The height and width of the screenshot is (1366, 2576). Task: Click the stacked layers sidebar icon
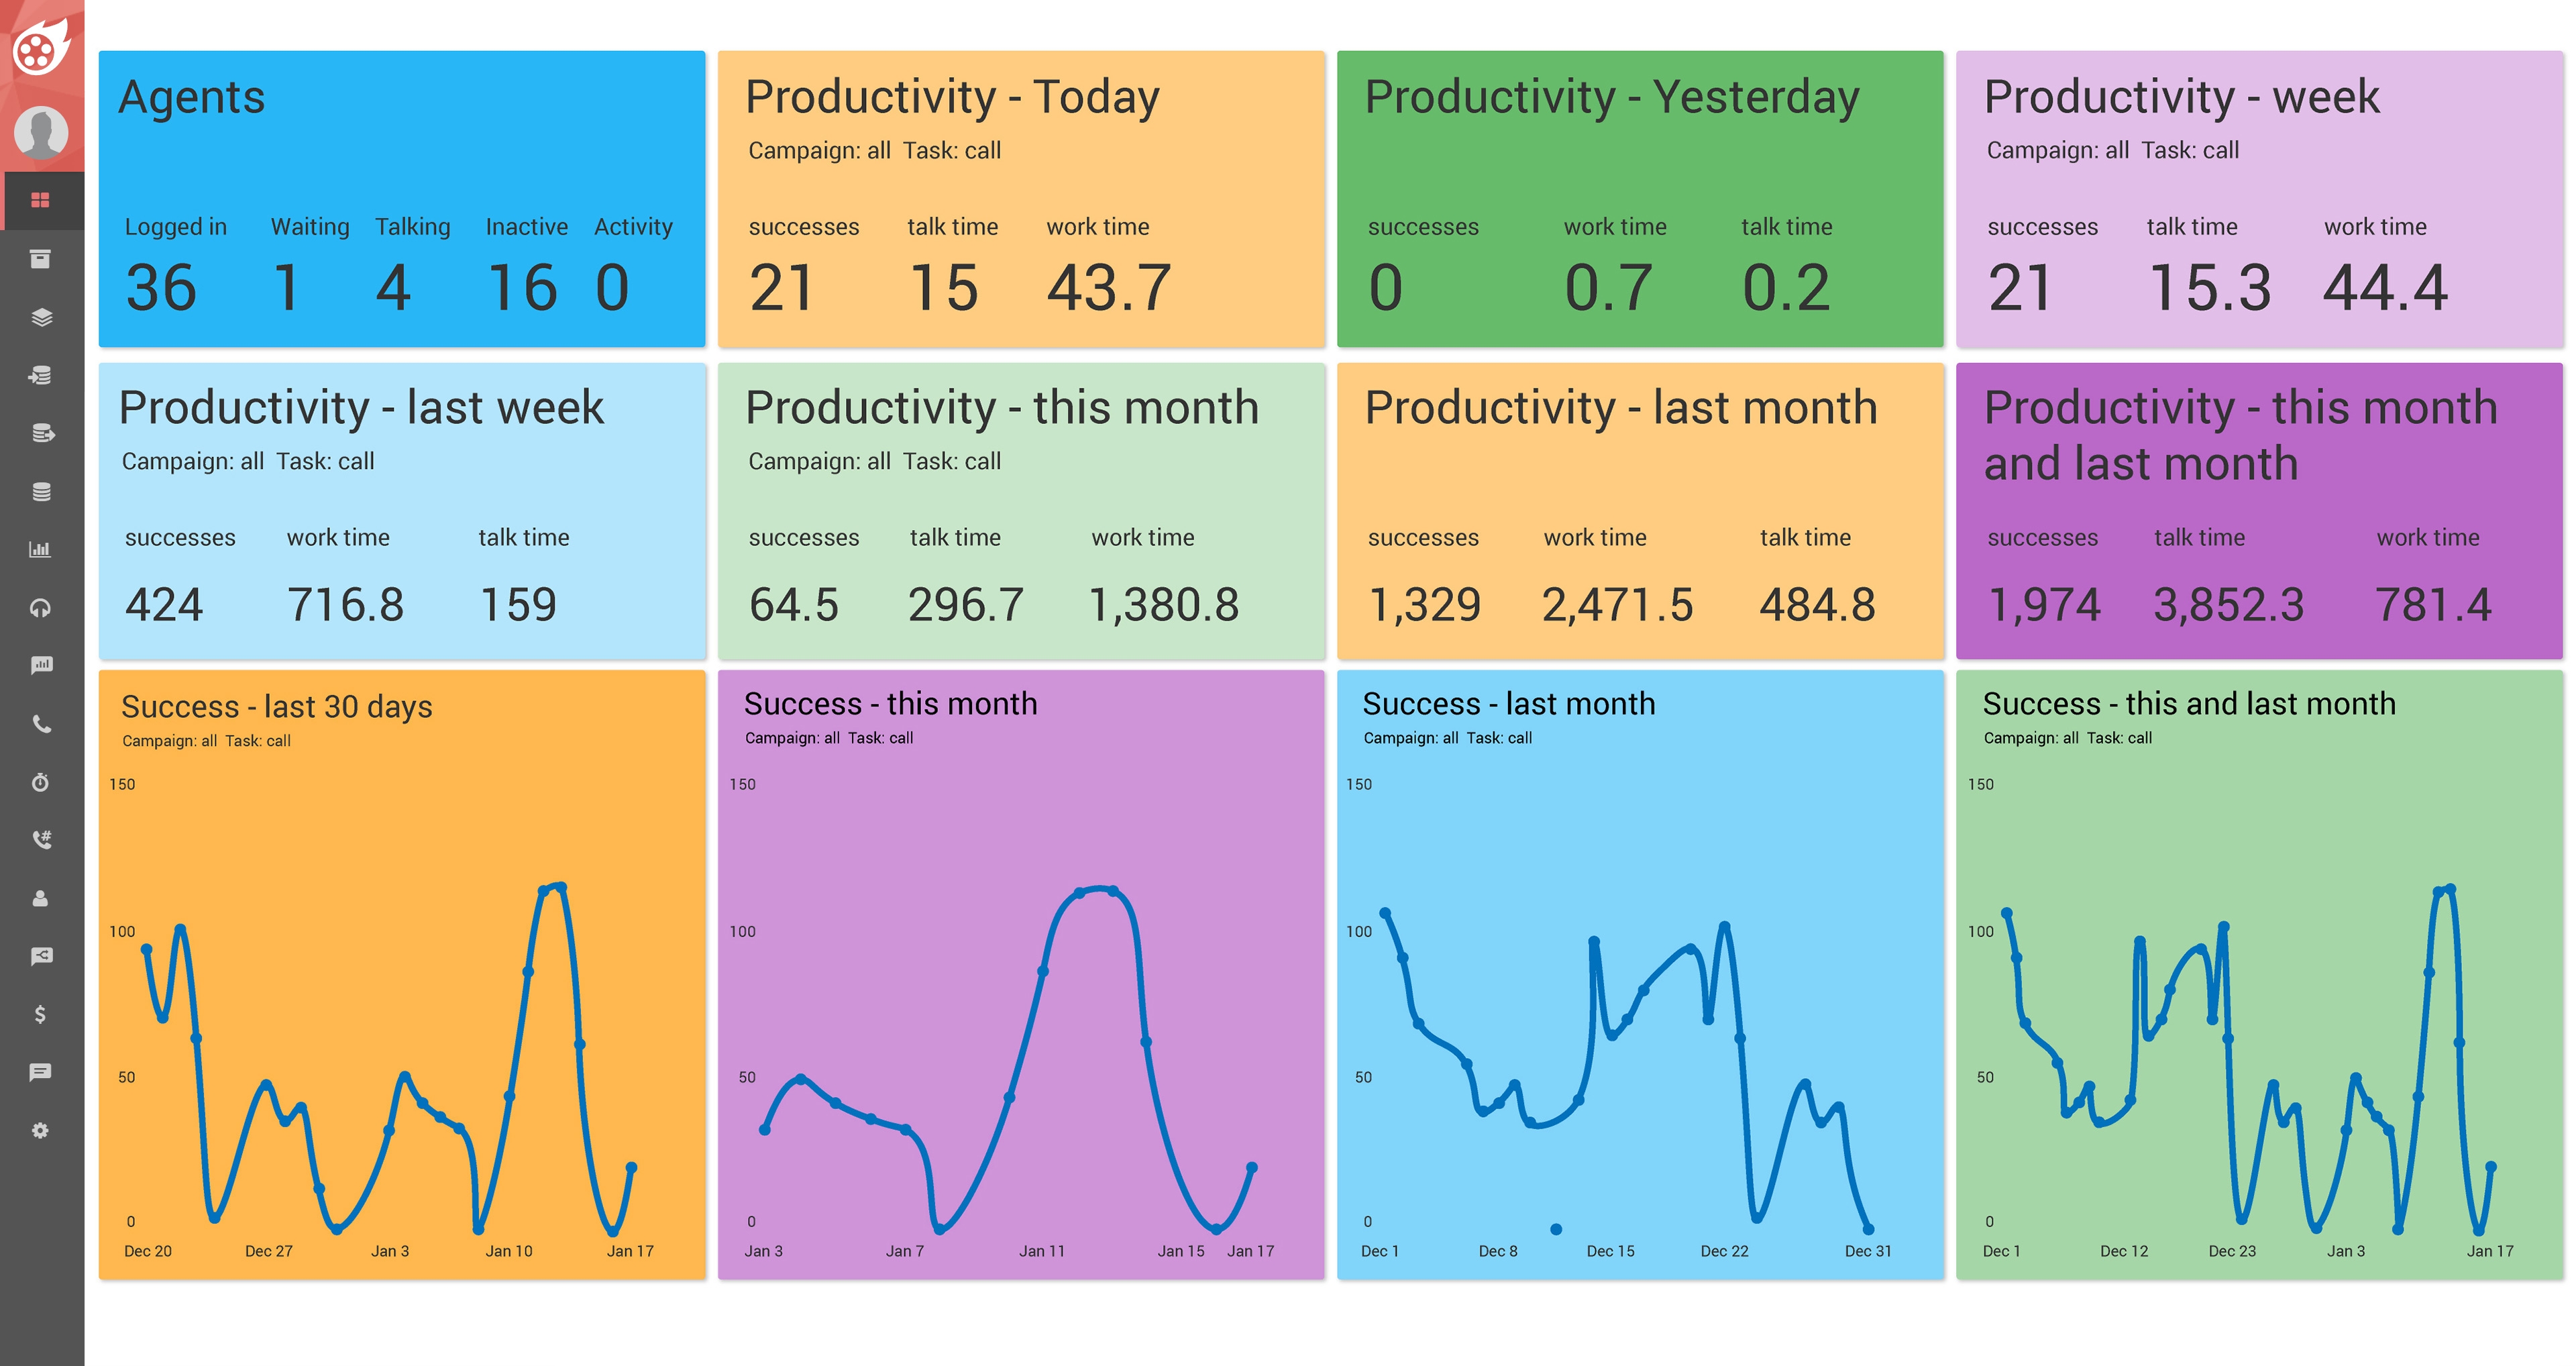coord(41,317)
